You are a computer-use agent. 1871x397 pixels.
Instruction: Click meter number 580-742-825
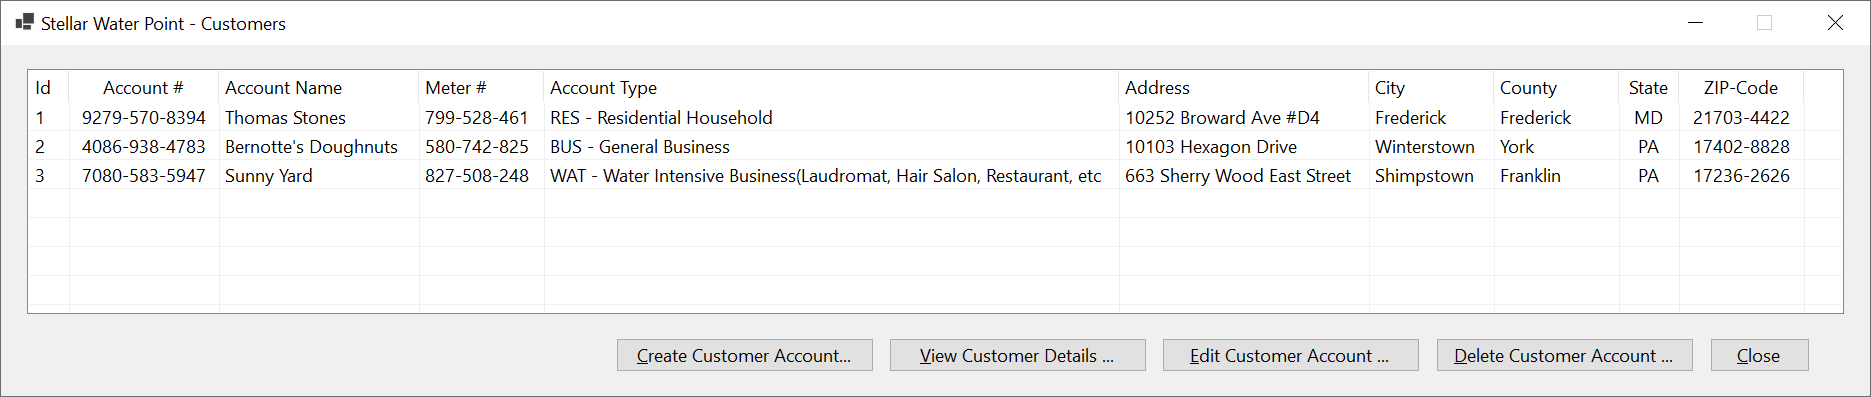click(477, 147)
